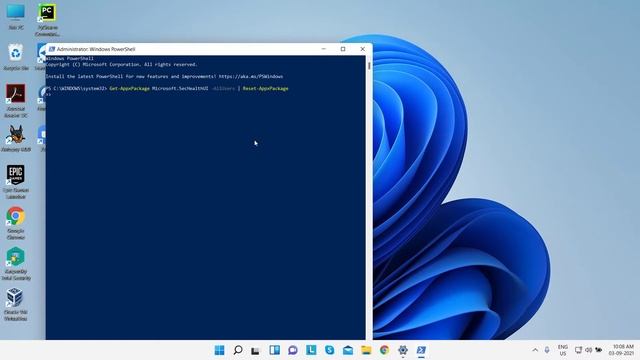Show hidden system tray icons chevron
Viewport: 640px width, 360px height.
[x=535, y=350]
